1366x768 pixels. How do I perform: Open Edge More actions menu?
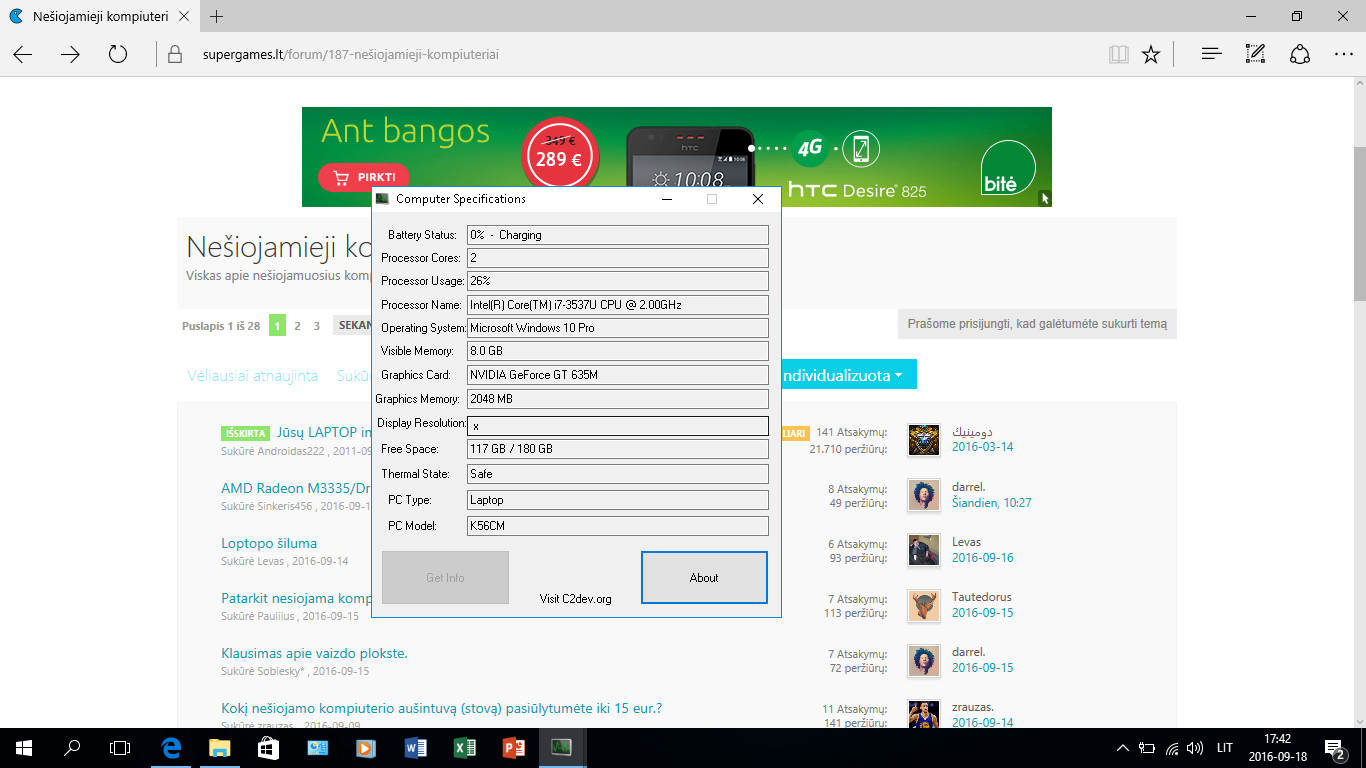1343,54
